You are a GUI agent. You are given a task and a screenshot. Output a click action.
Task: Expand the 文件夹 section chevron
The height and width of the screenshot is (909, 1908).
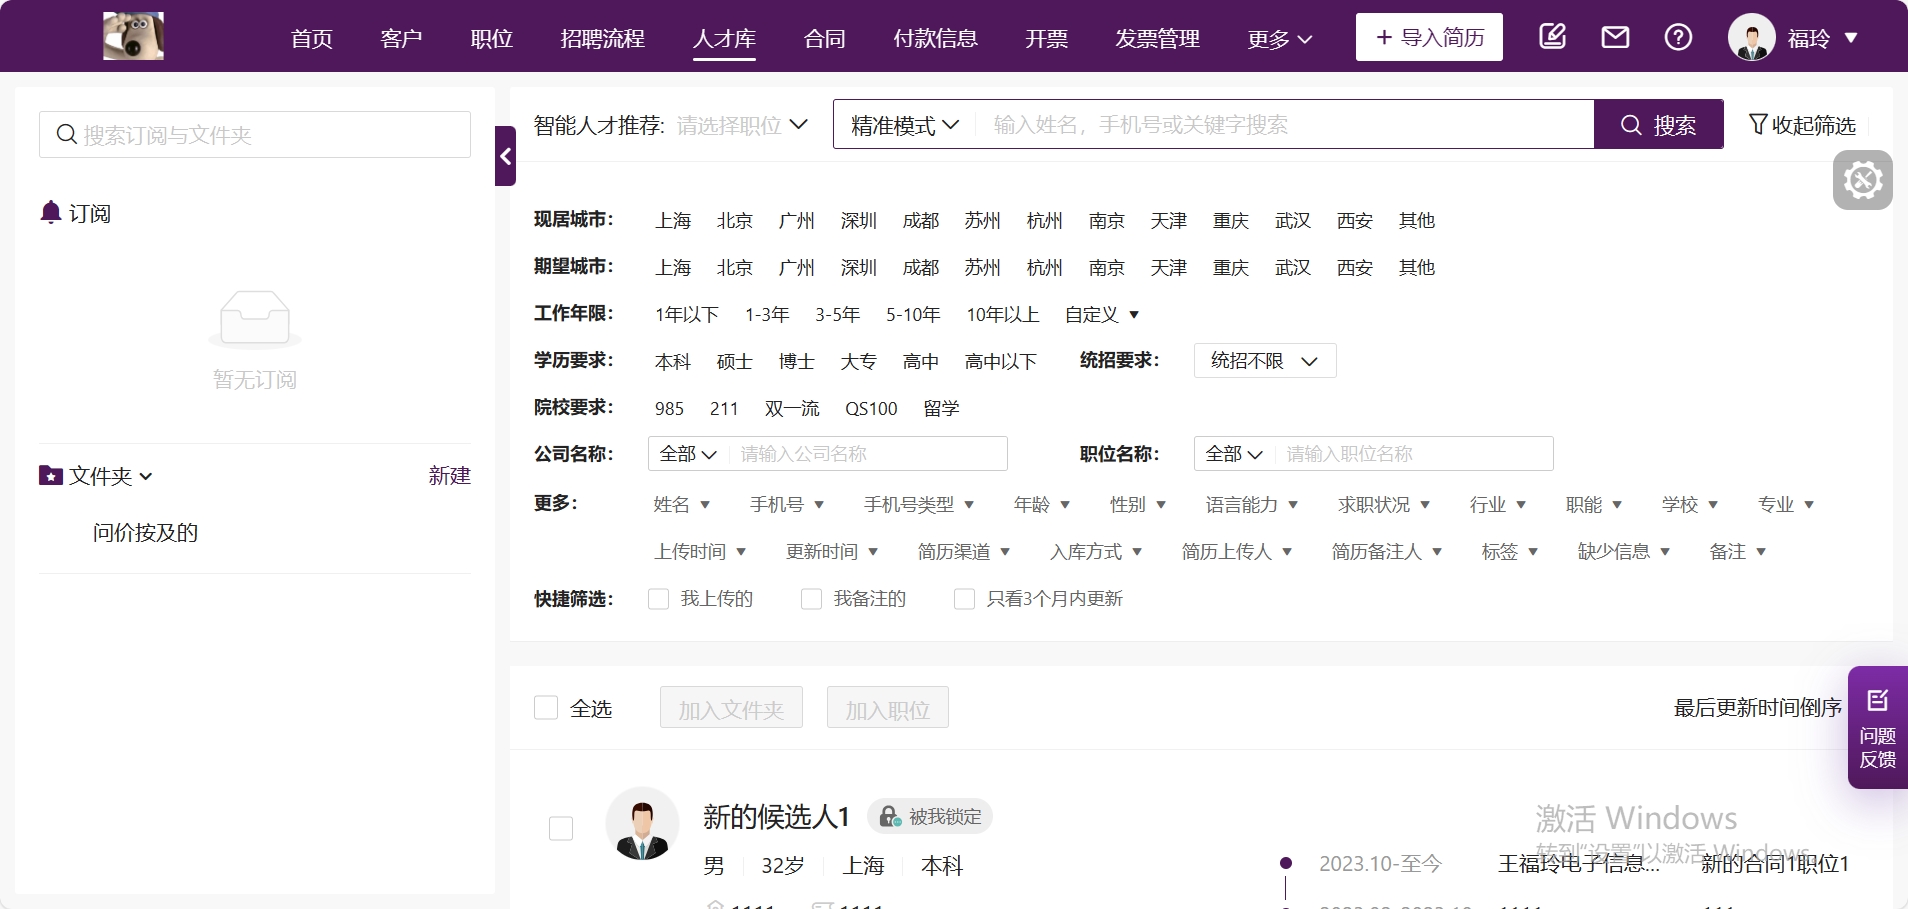click(146, 477)
